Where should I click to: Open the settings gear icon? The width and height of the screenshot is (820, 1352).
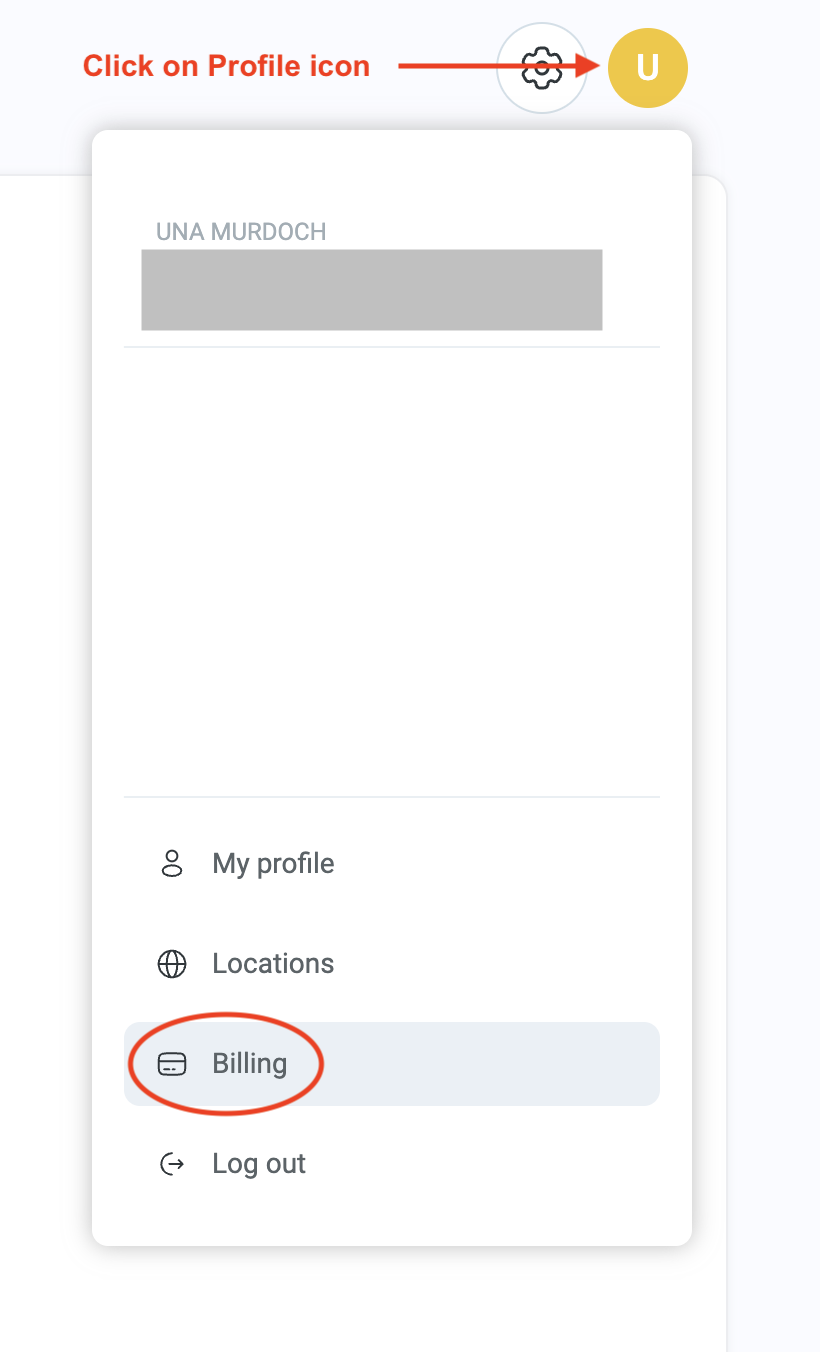tap(541, 68)
